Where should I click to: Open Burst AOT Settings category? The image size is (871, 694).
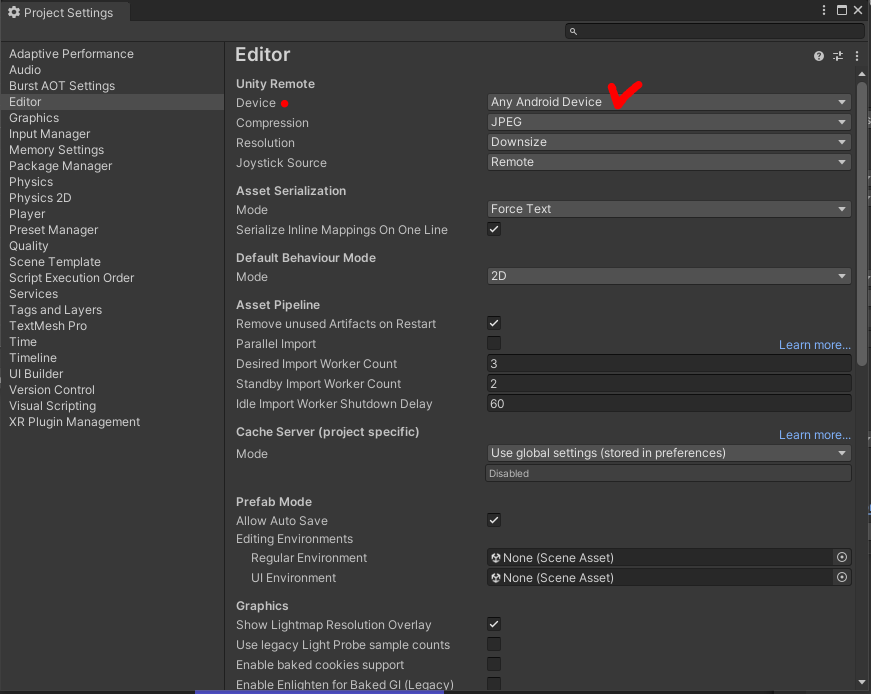[x=62, y=86]
